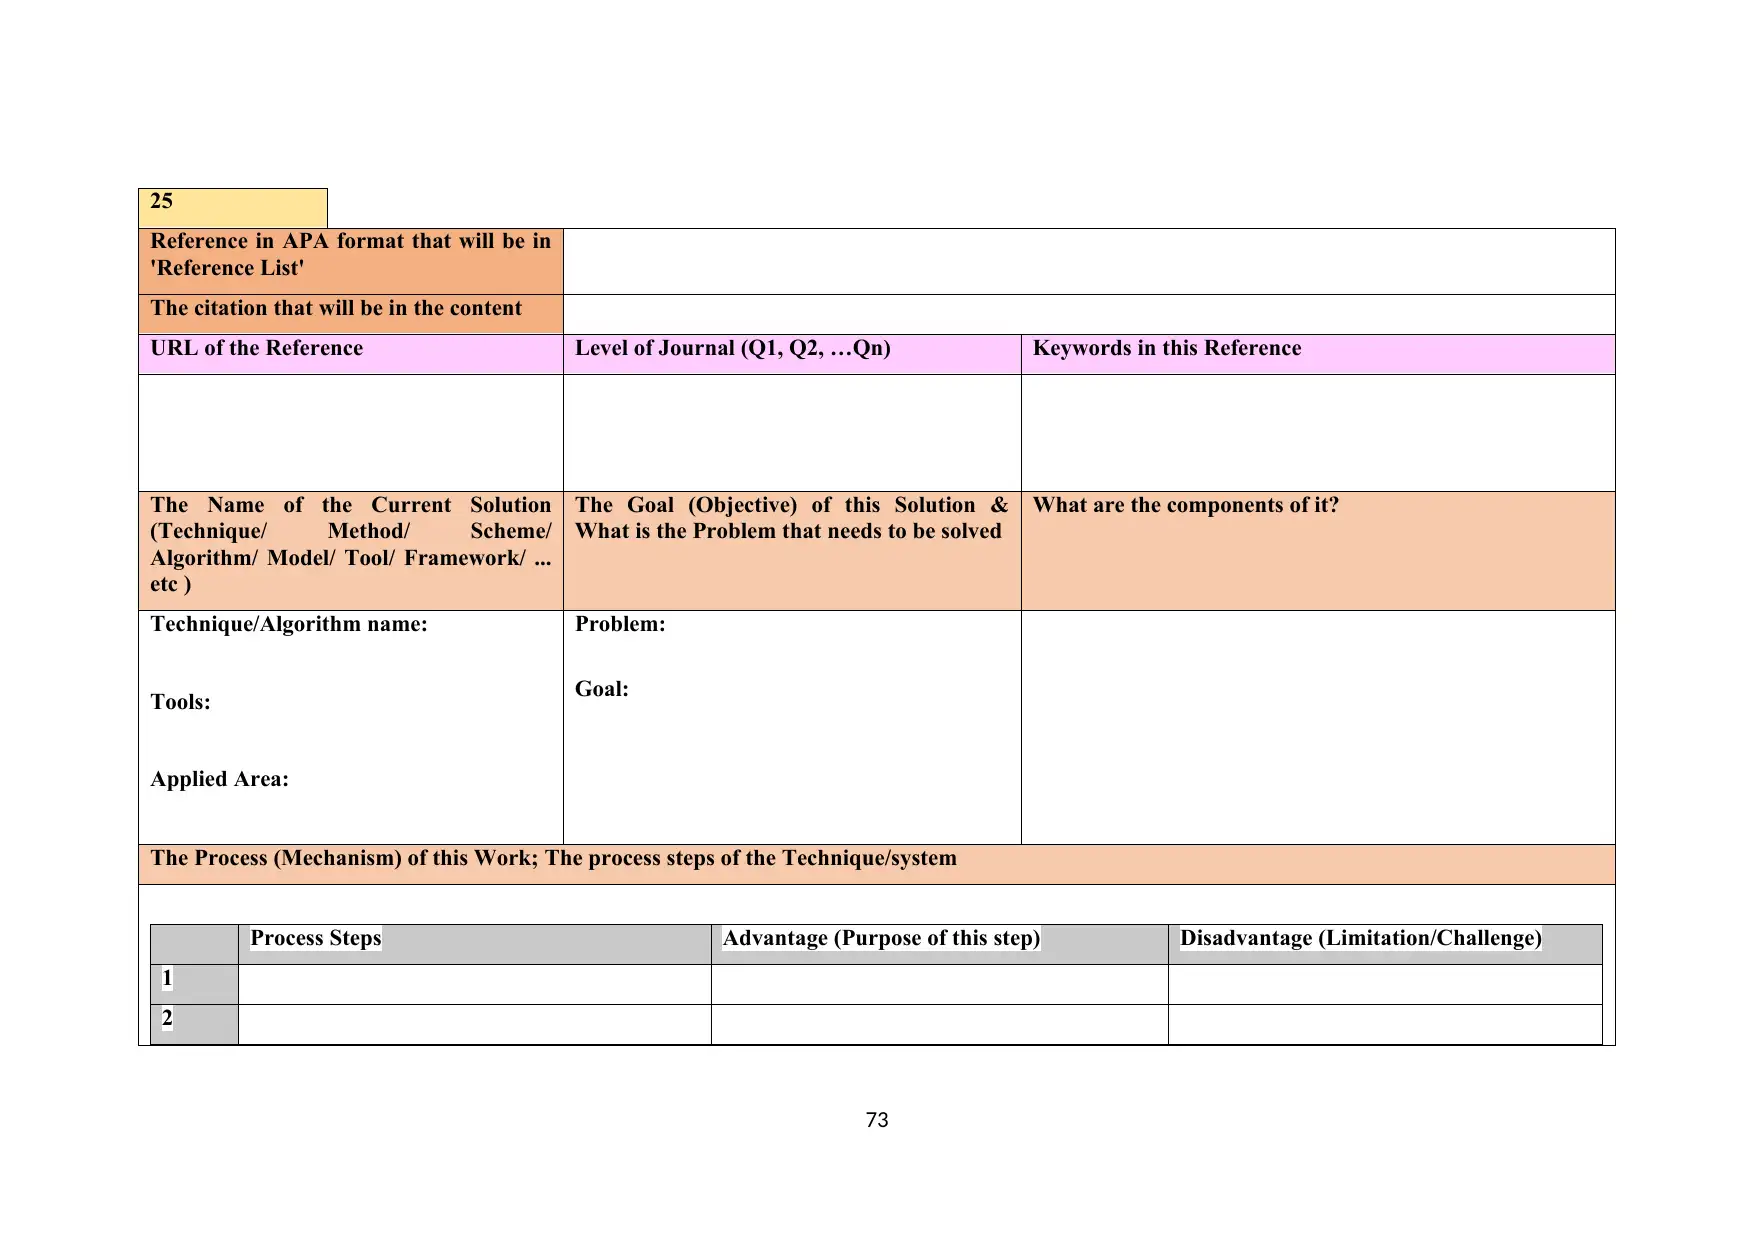1754x1241 pixels.
Task: Click the 'Problem:' label
Action: click(620, 624)
